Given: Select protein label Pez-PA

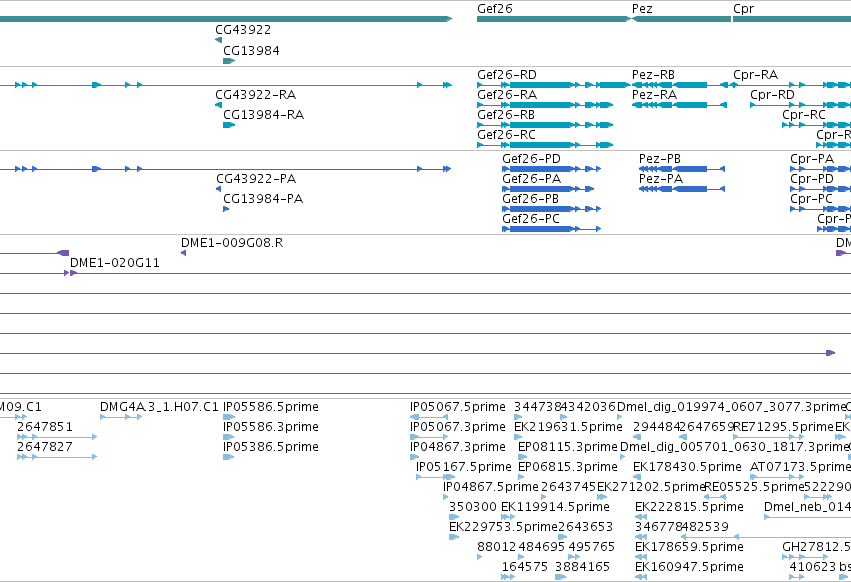Looking at the screenshot, I should tap(661, 179).
